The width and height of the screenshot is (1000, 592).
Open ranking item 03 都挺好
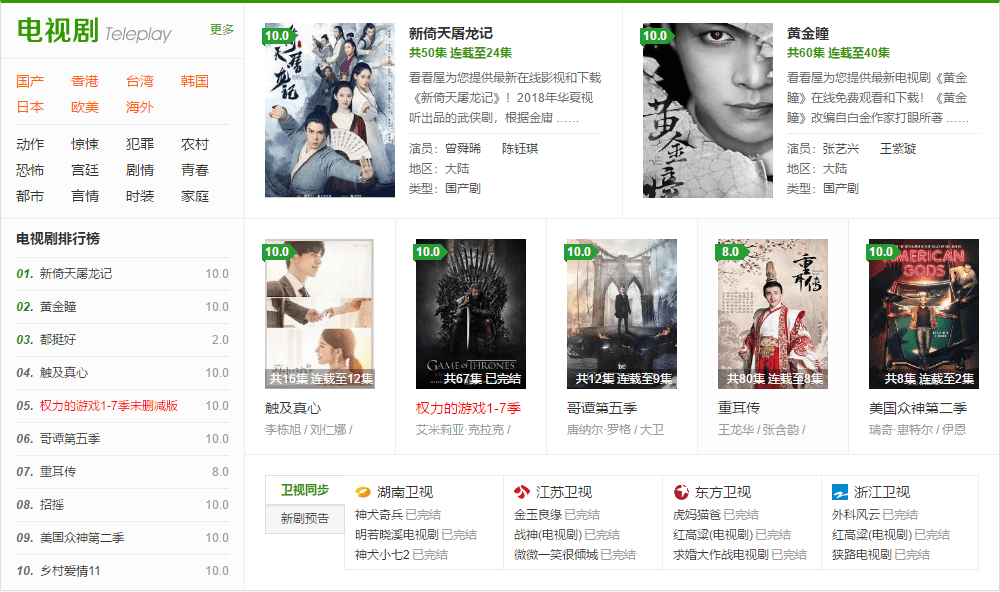tap(122, 339)
